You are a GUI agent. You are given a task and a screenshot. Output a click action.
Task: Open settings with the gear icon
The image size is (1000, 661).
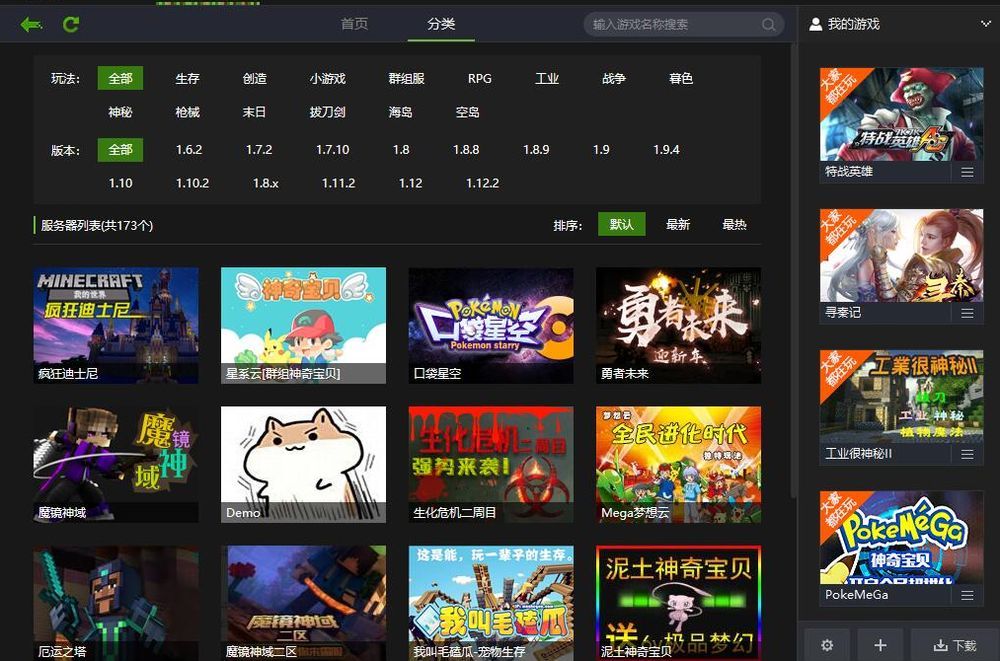click(x=827, y=645)
